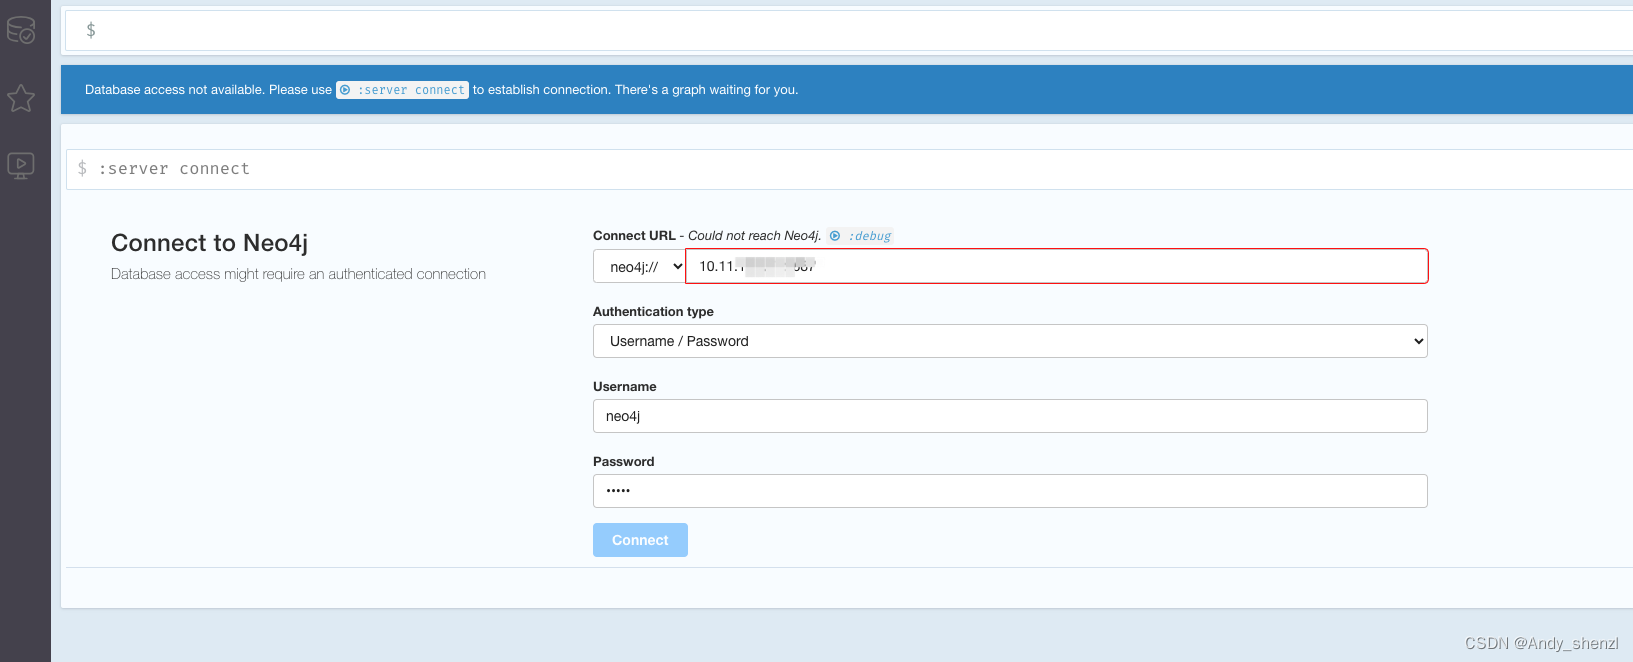Click the Connect button
Image resolution: width=1633 pixels, height=662 pixels.
tap(640, 540)
